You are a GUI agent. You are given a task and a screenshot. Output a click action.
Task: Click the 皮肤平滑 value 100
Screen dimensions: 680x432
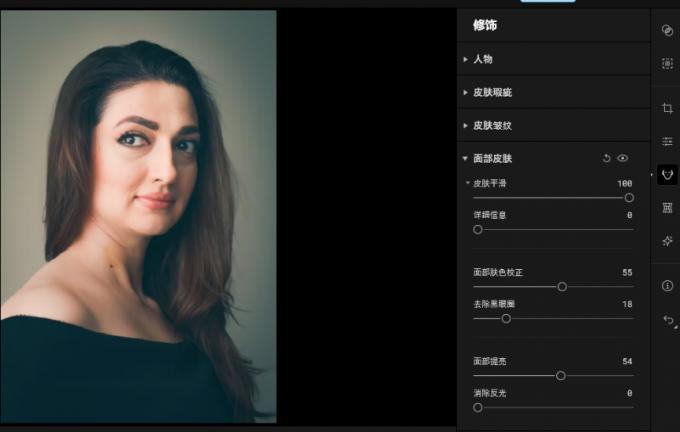(x=624, y=183)
